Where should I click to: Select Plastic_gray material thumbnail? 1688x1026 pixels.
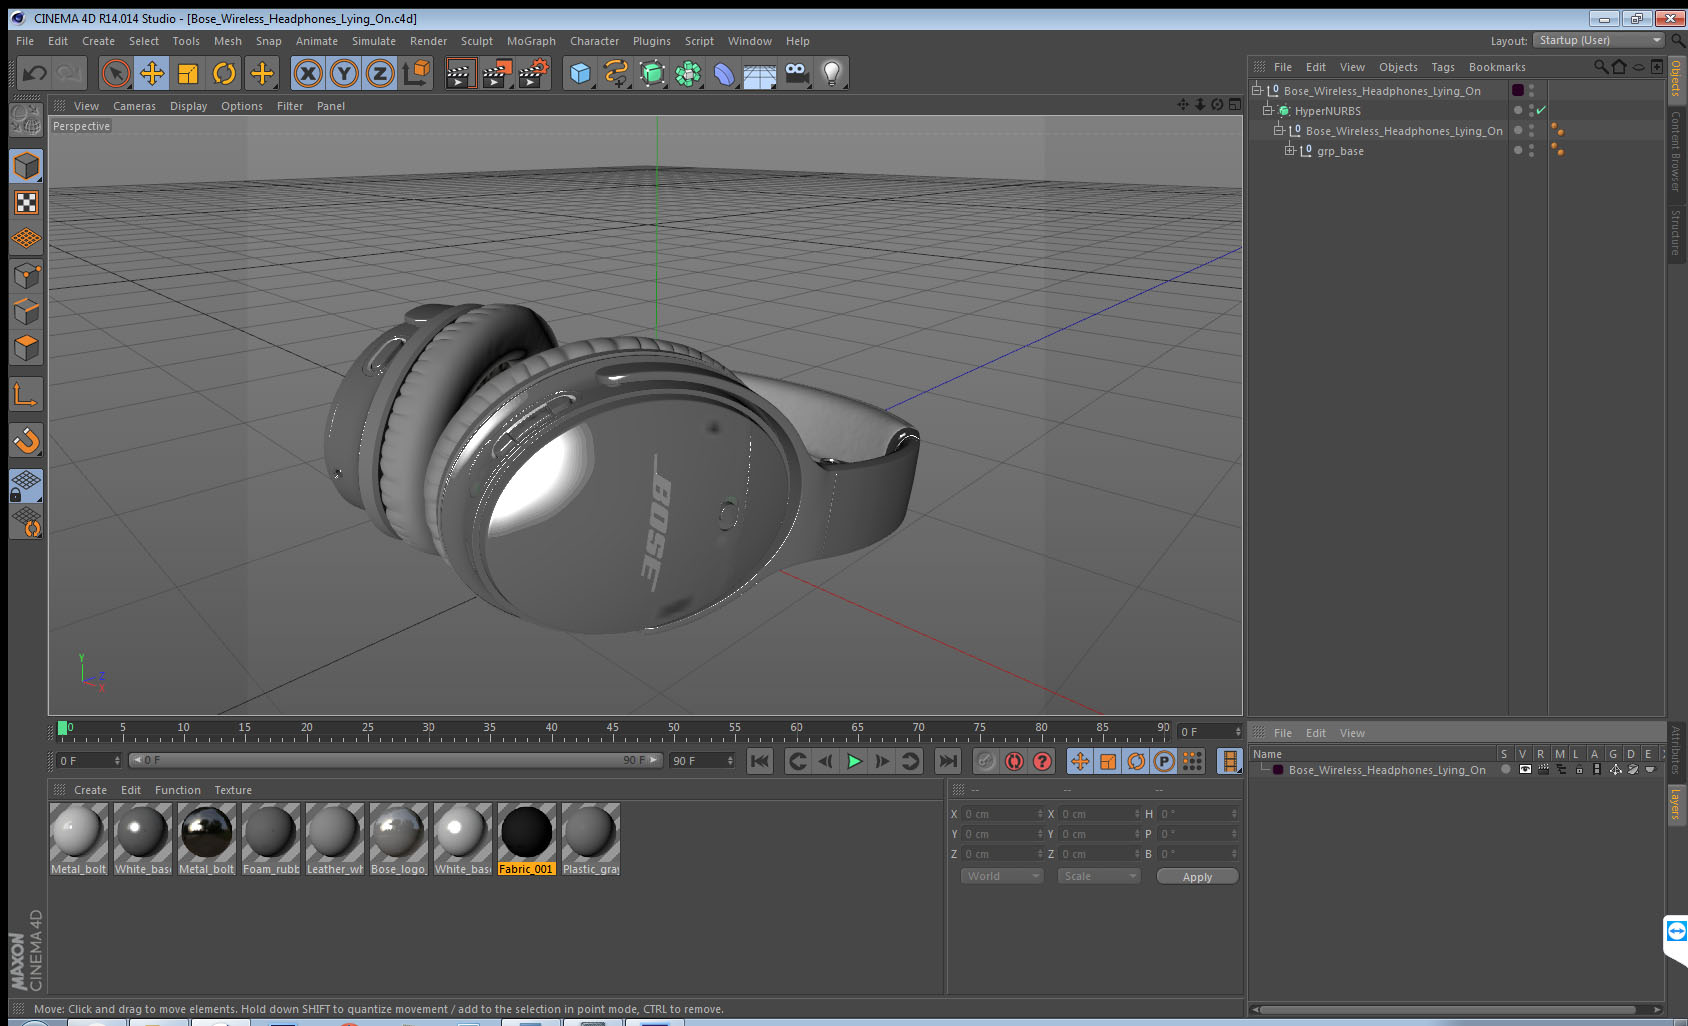coord(590,839)
